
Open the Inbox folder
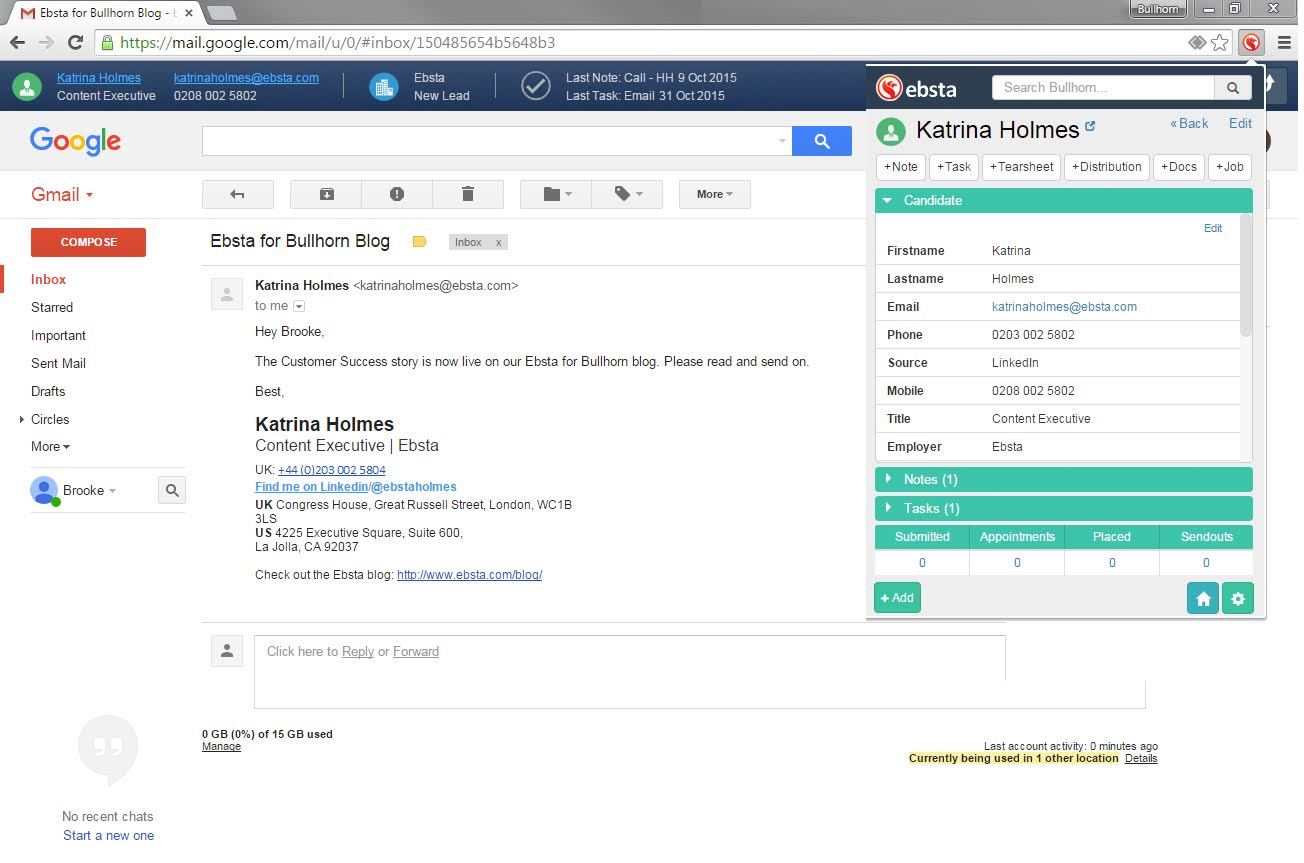(48, 280)
